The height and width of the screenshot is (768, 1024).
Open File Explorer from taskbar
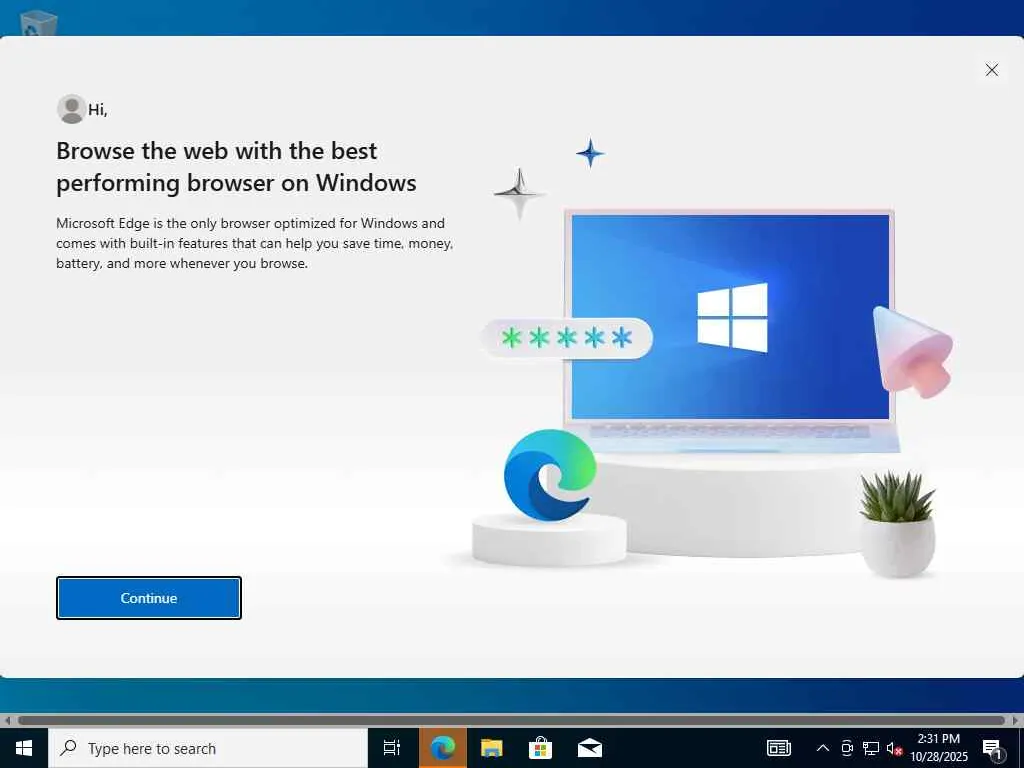pos(491,748)
